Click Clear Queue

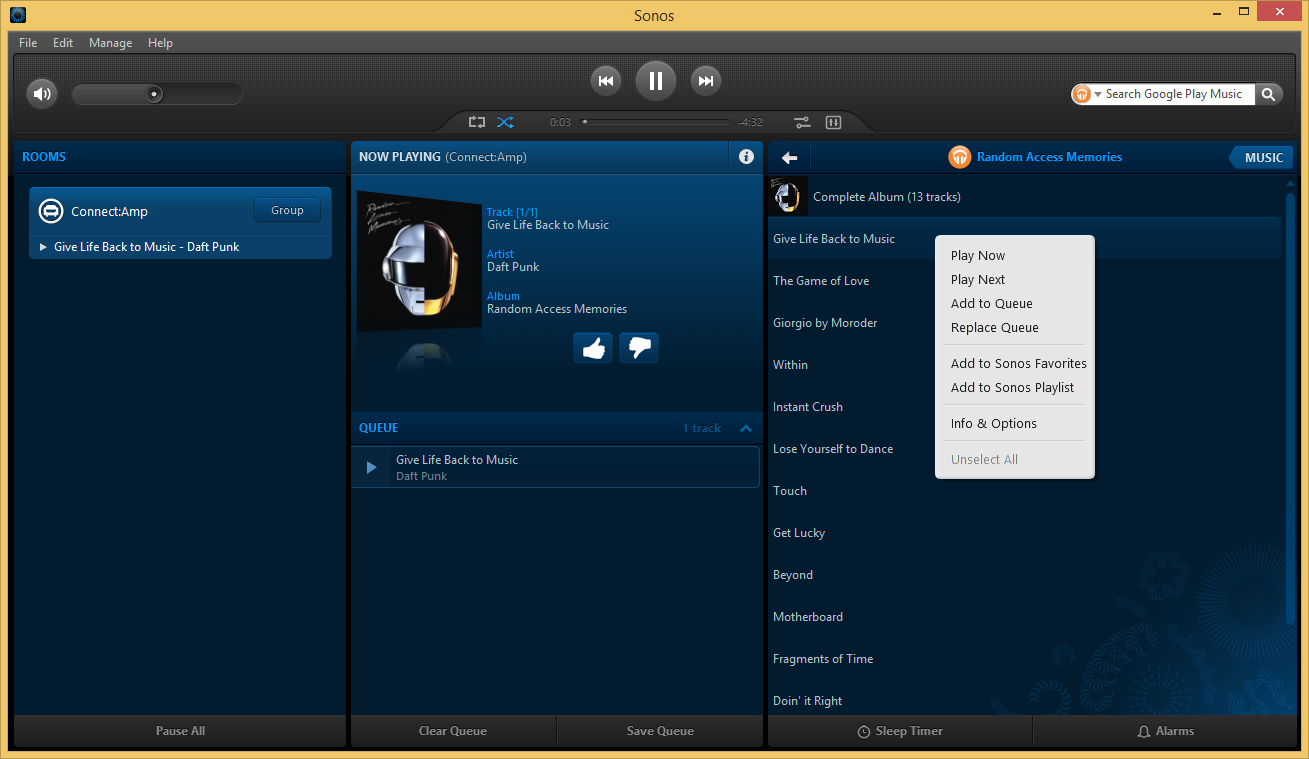pyautogui.click(x=453, y=731)
